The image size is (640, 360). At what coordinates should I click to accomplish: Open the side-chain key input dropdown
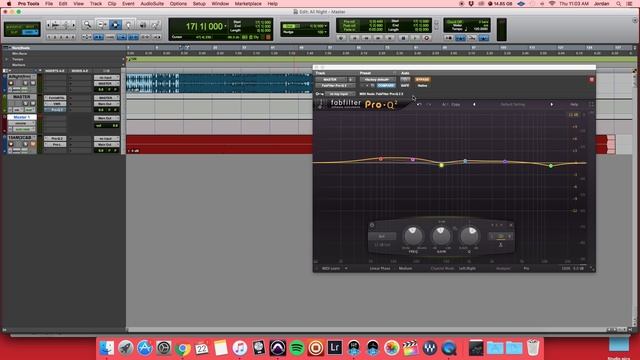[x=339, y=94]
